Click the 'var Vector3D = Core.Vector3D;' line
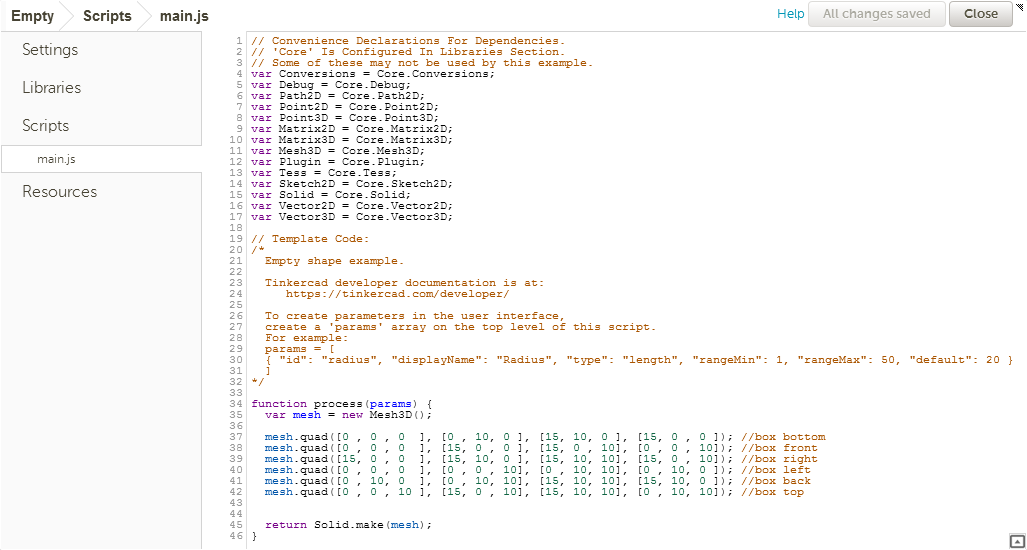This screenshot has height=550, width=1027. pyautogui.click(x=352, y=217)
